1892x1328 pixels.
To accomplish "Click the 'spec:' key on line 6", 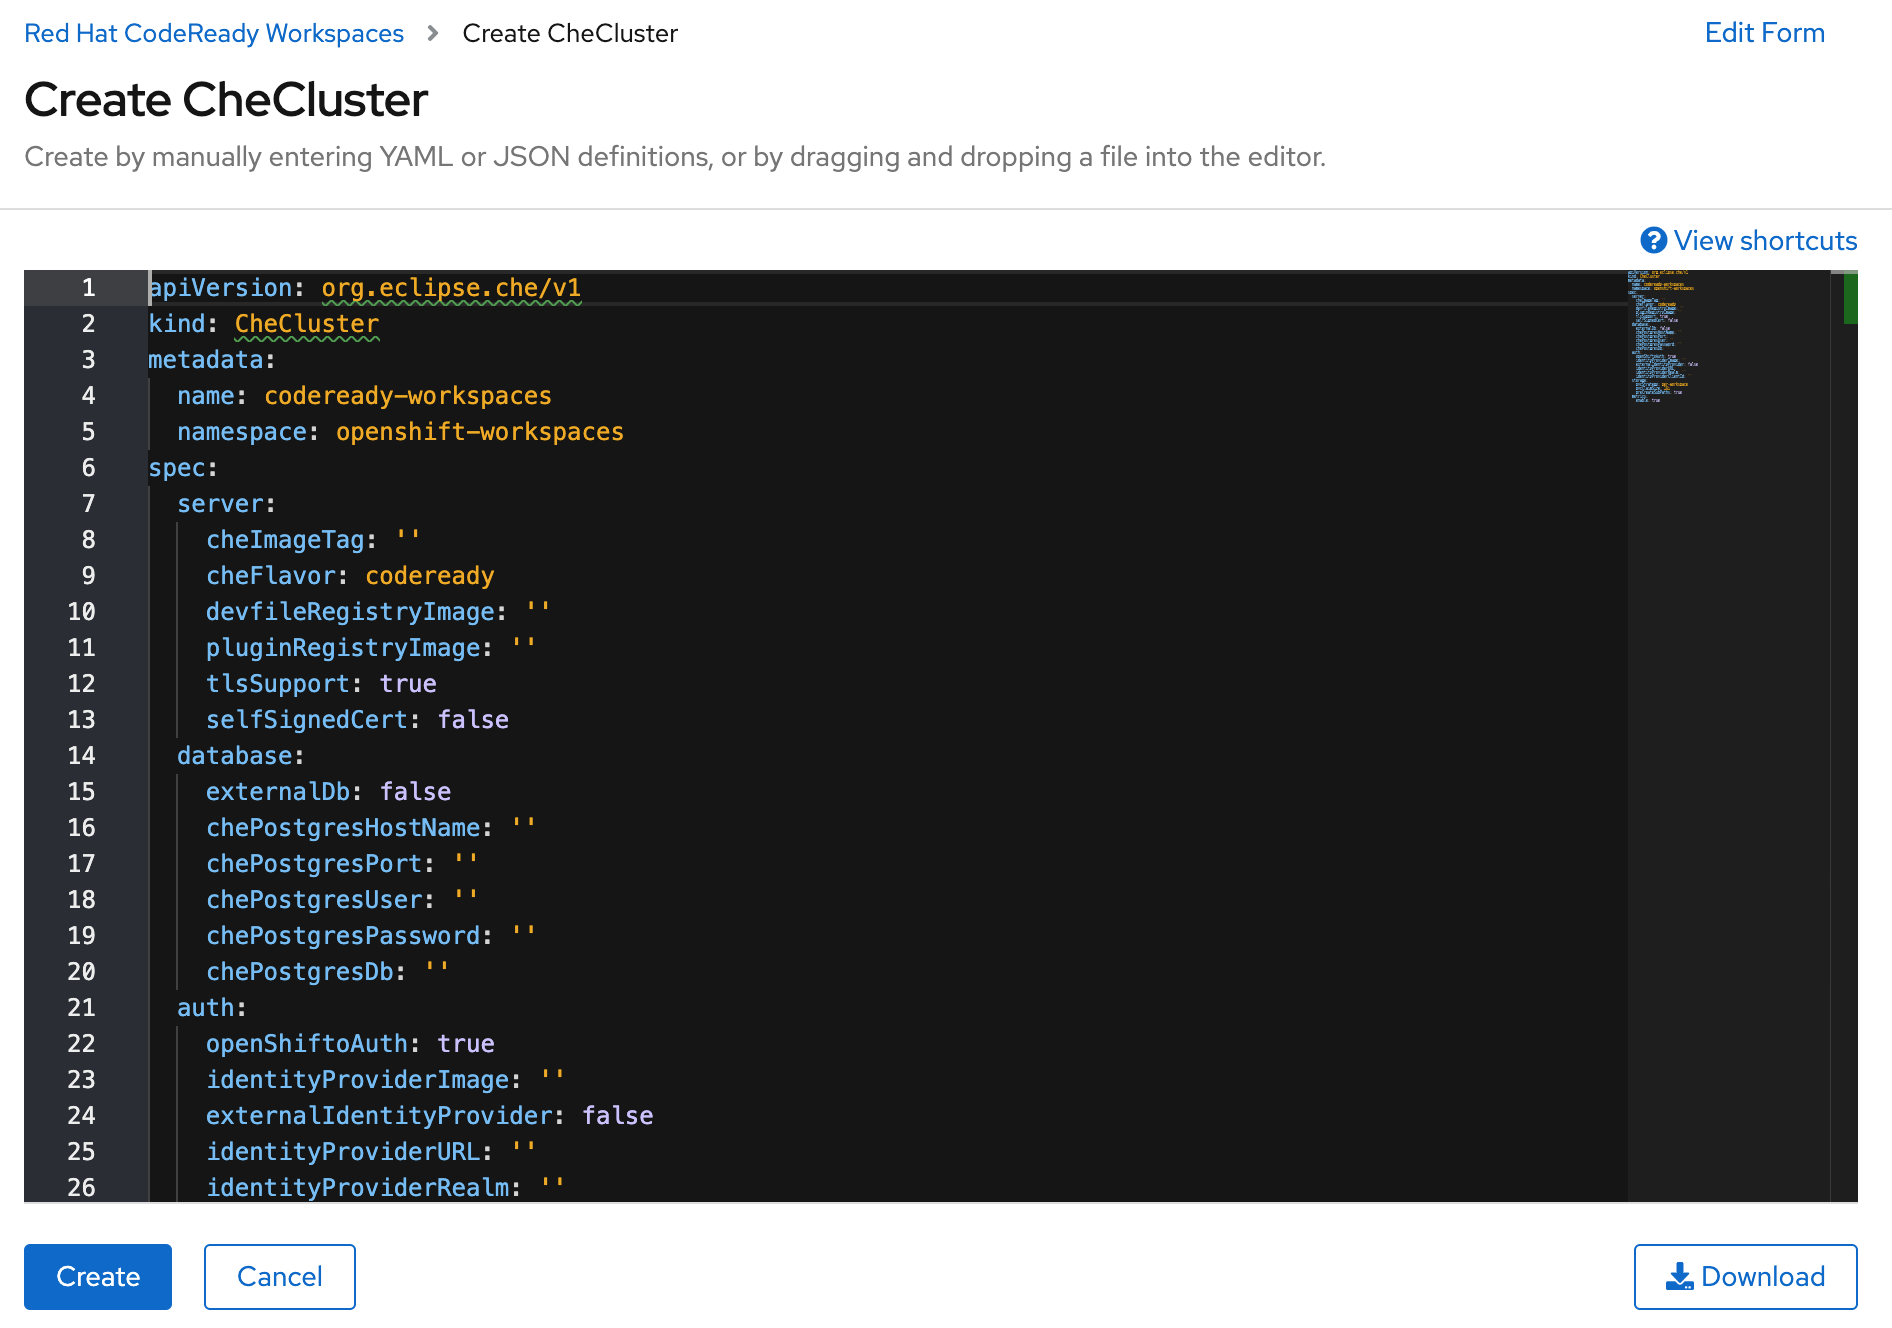I will coord(183,468).
